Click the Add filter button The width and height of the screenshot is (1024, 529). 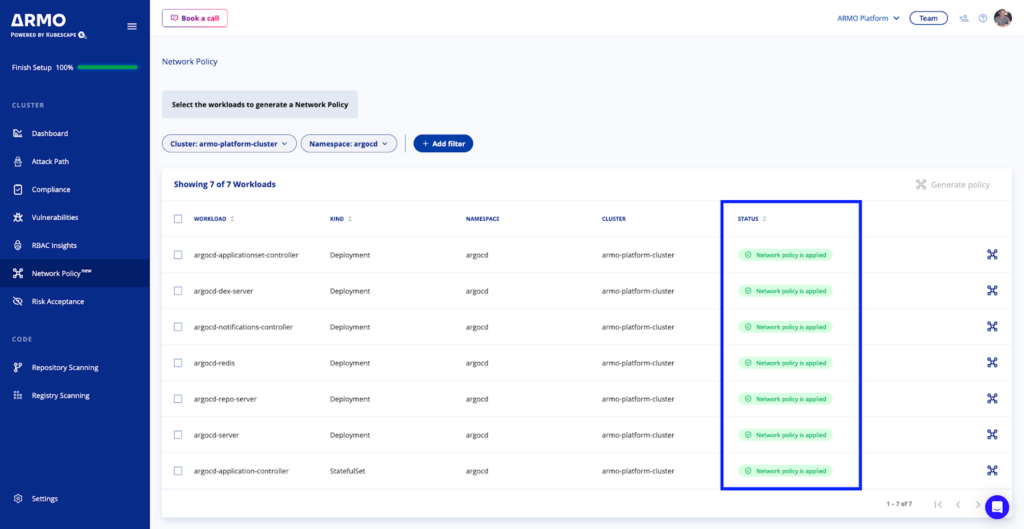click(x=443, y=144)
